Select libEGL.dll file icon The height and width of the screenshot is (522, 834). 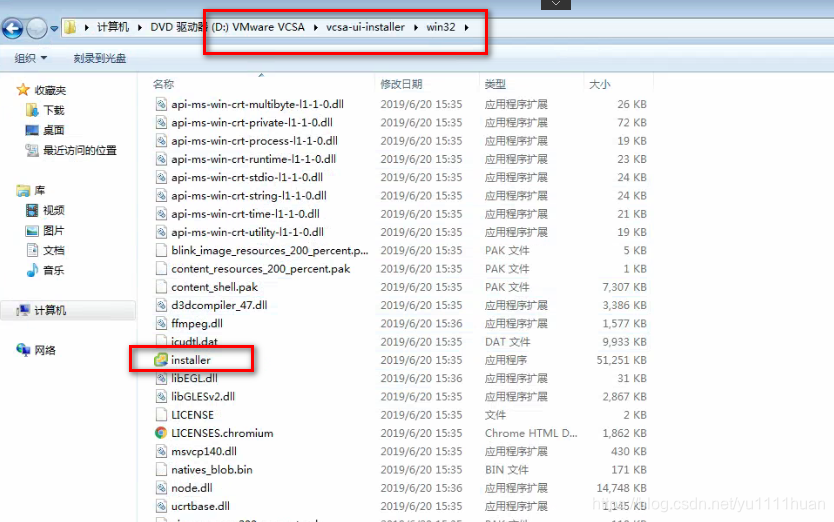point(161,378)
